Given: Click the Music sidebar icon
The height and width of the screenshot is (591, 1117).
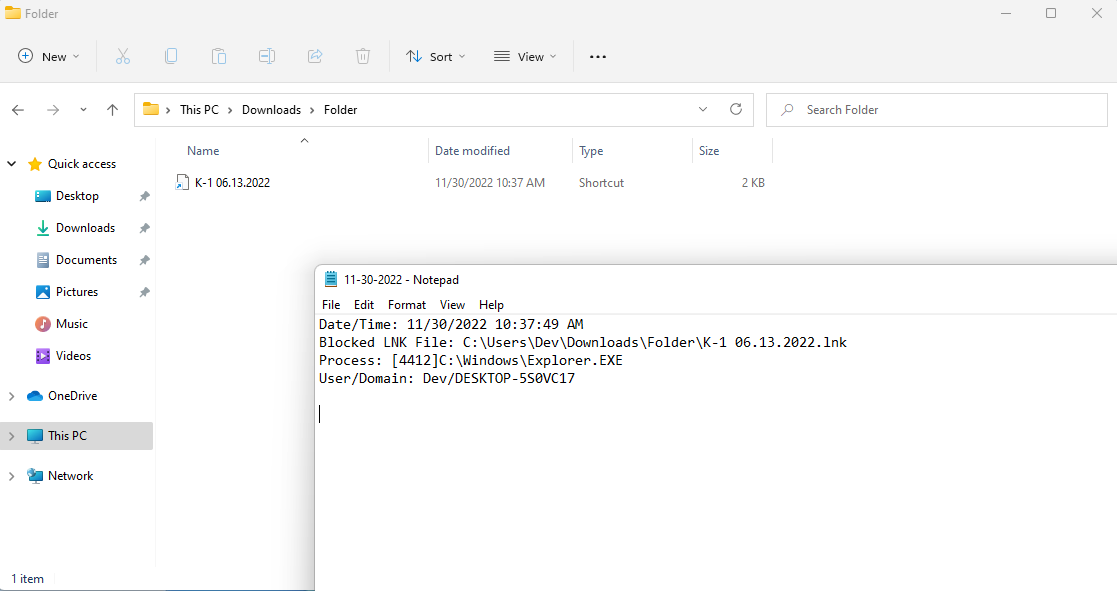Looking at the screenshot, I should 43,324.
